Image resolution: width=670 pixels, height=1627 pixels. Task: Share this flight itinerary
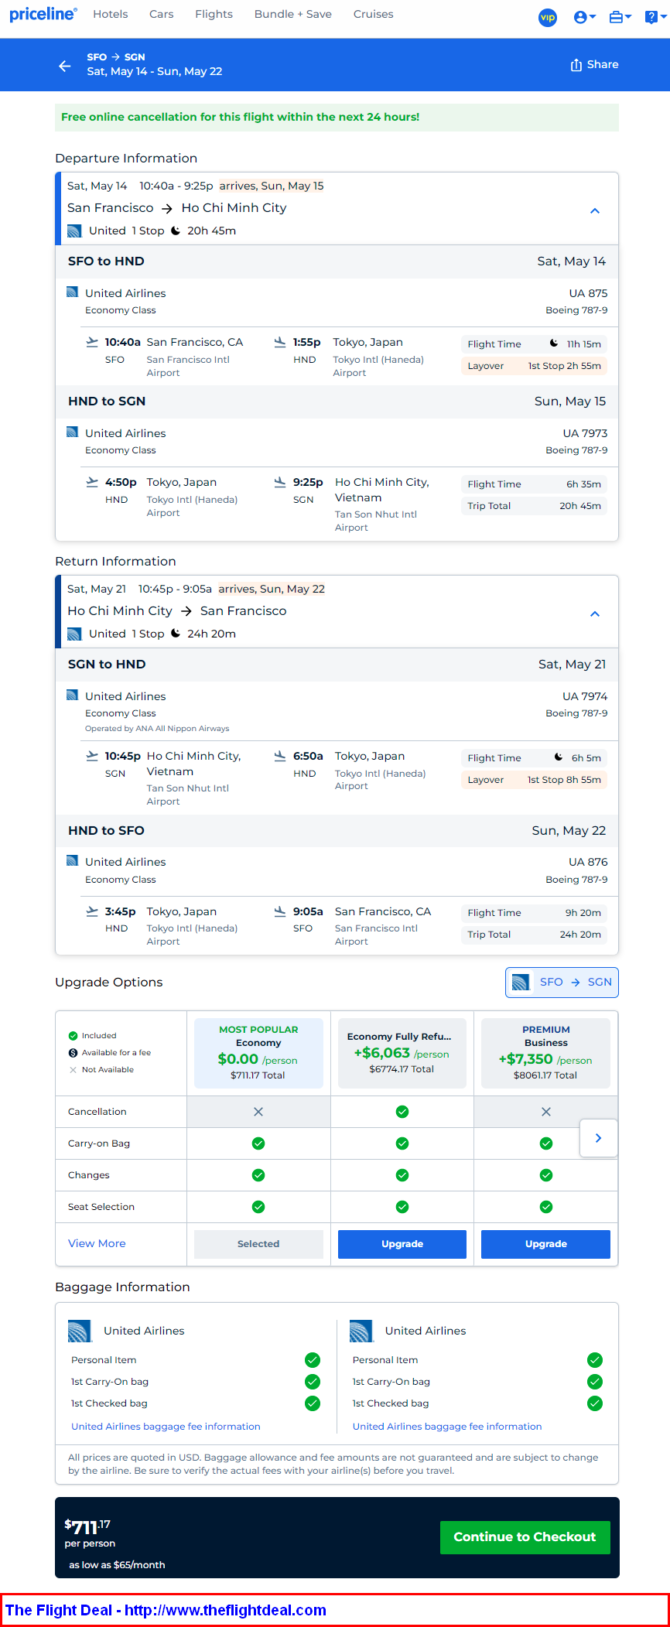[594, 65]
